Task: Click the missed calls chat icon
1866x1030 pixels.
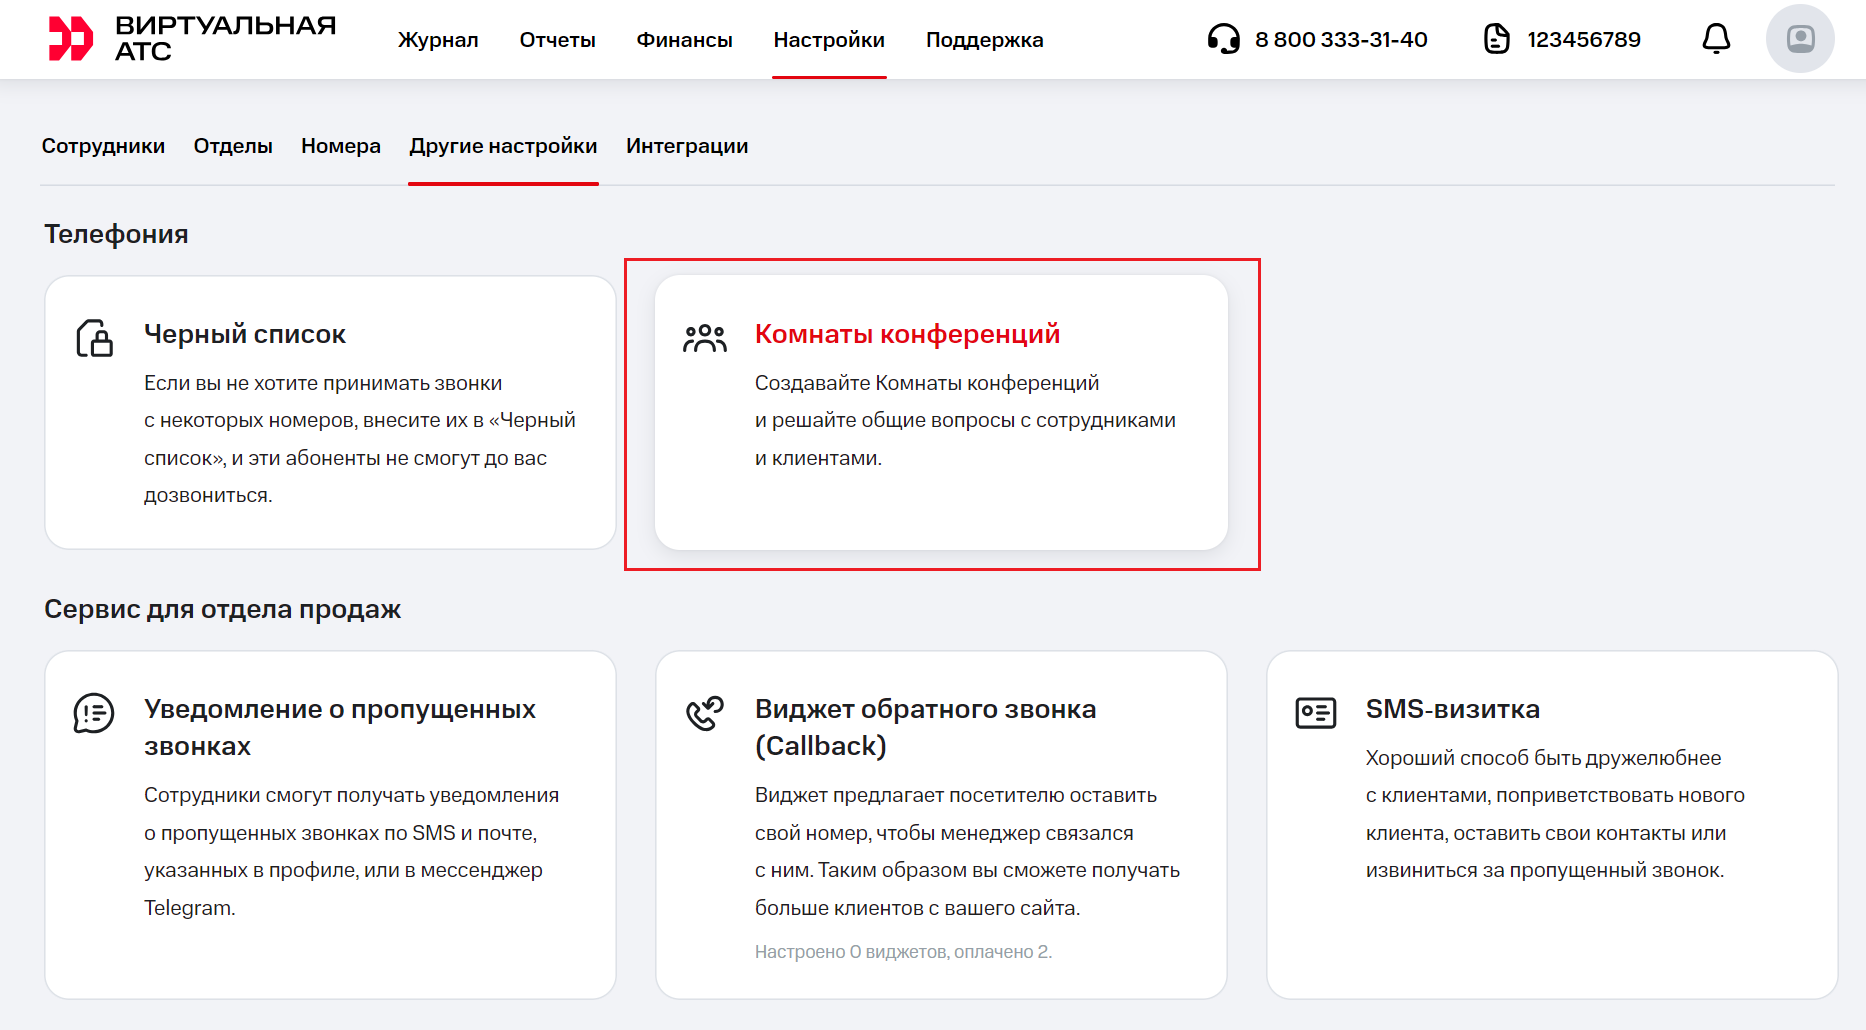Action: pos(94,713)
